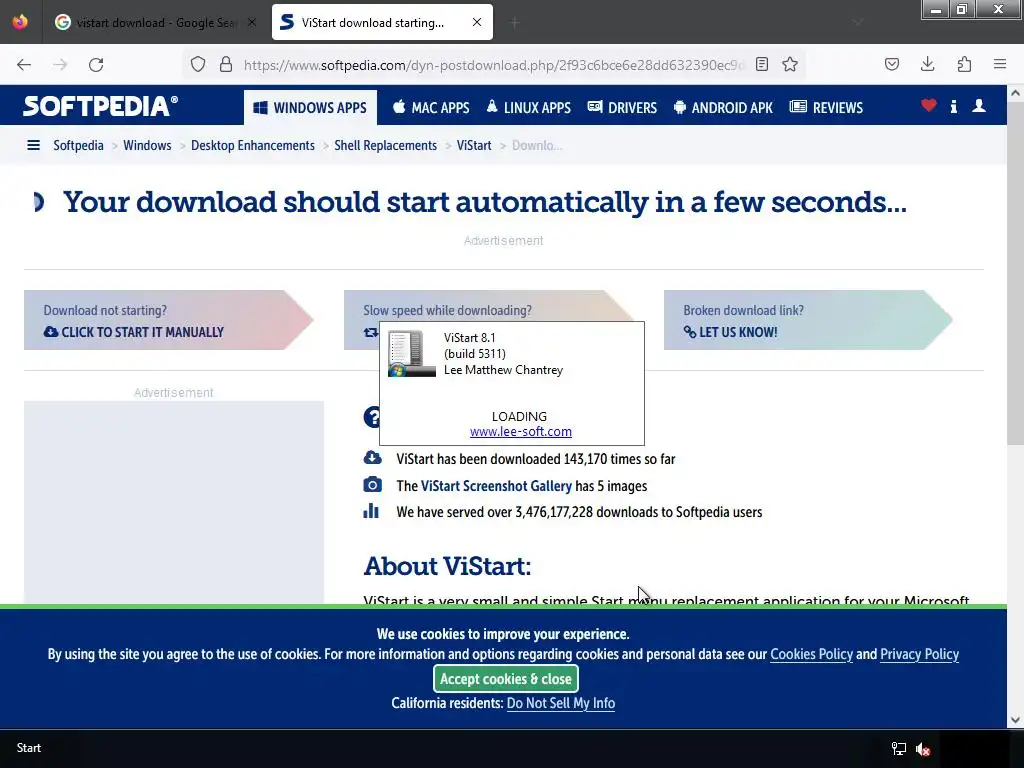Open the Firefox downloads panel
The width and height of the screenshot is (1024, 768).
[x=927, y=65]
